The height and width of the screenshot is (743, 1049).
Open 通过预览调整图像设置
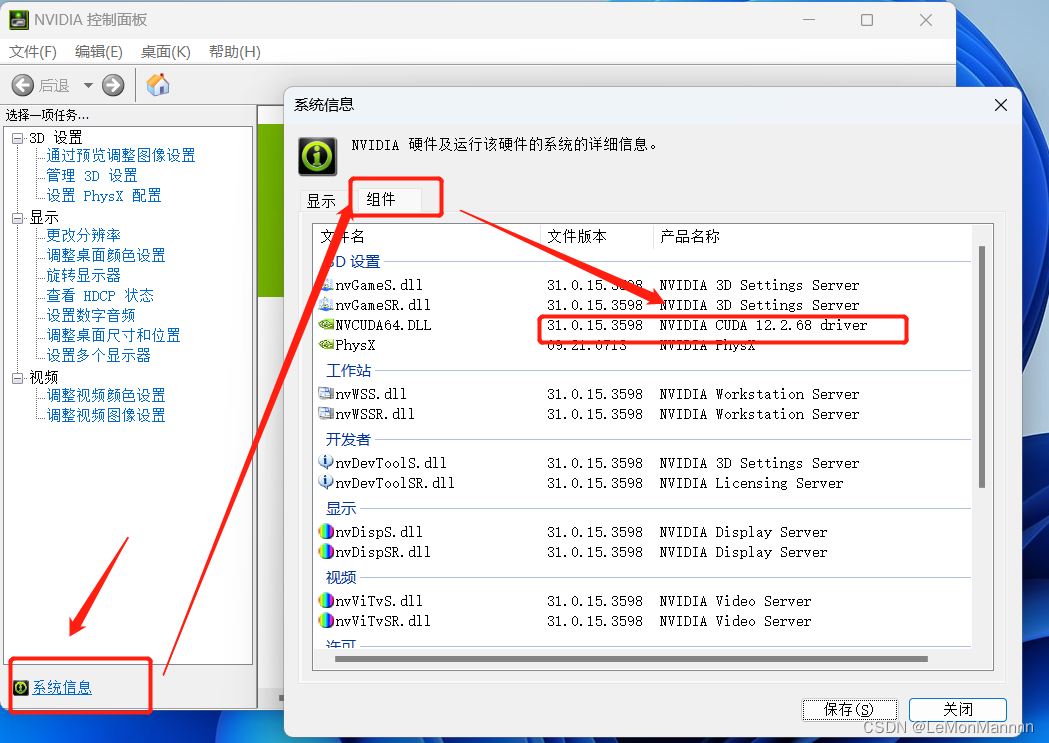(x=121, y=156)
